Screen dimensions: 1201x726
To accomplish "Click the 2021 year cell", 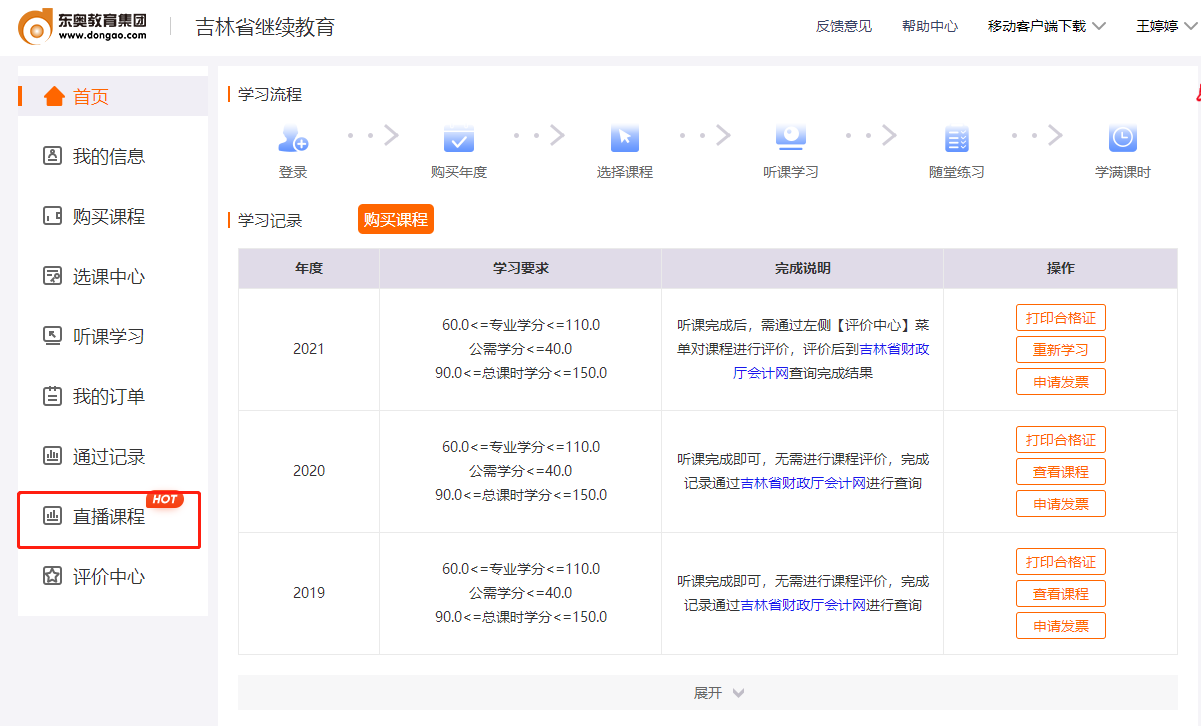I will [x=309, y=350].
